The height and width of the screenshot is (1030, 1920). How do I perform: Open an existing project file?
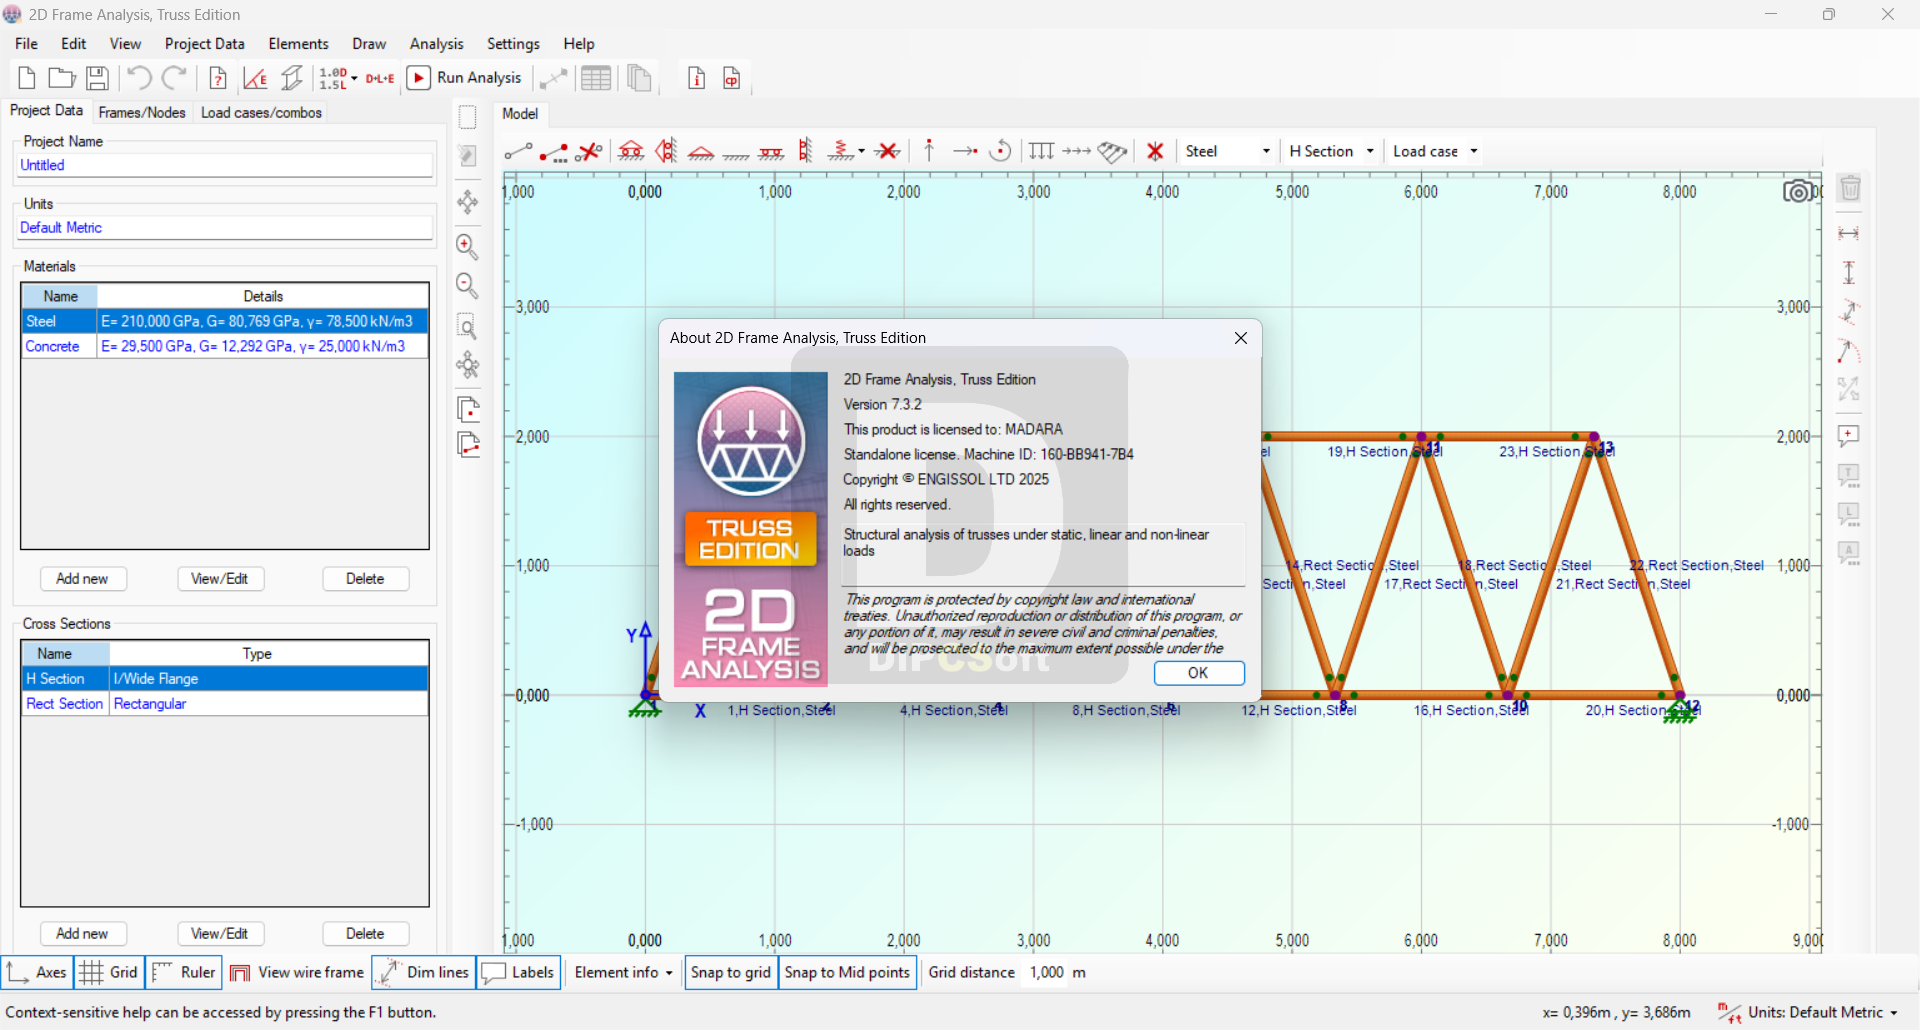(62, 78)
